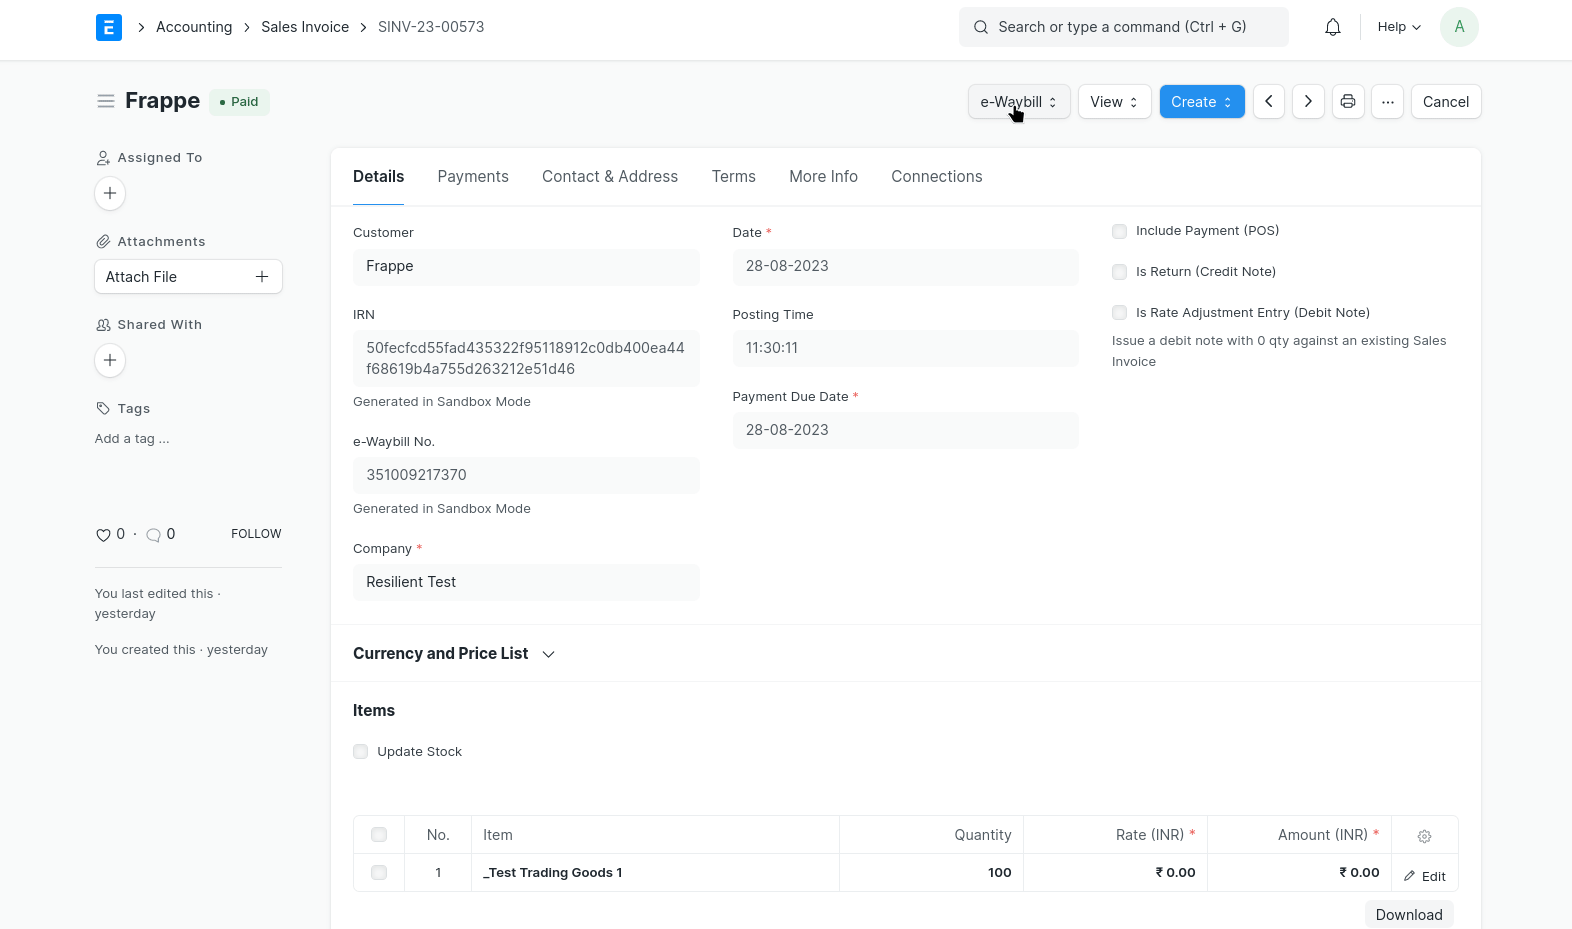Click the like heart icon
The width and height of the screenshot is (1572, 929).
103,535
